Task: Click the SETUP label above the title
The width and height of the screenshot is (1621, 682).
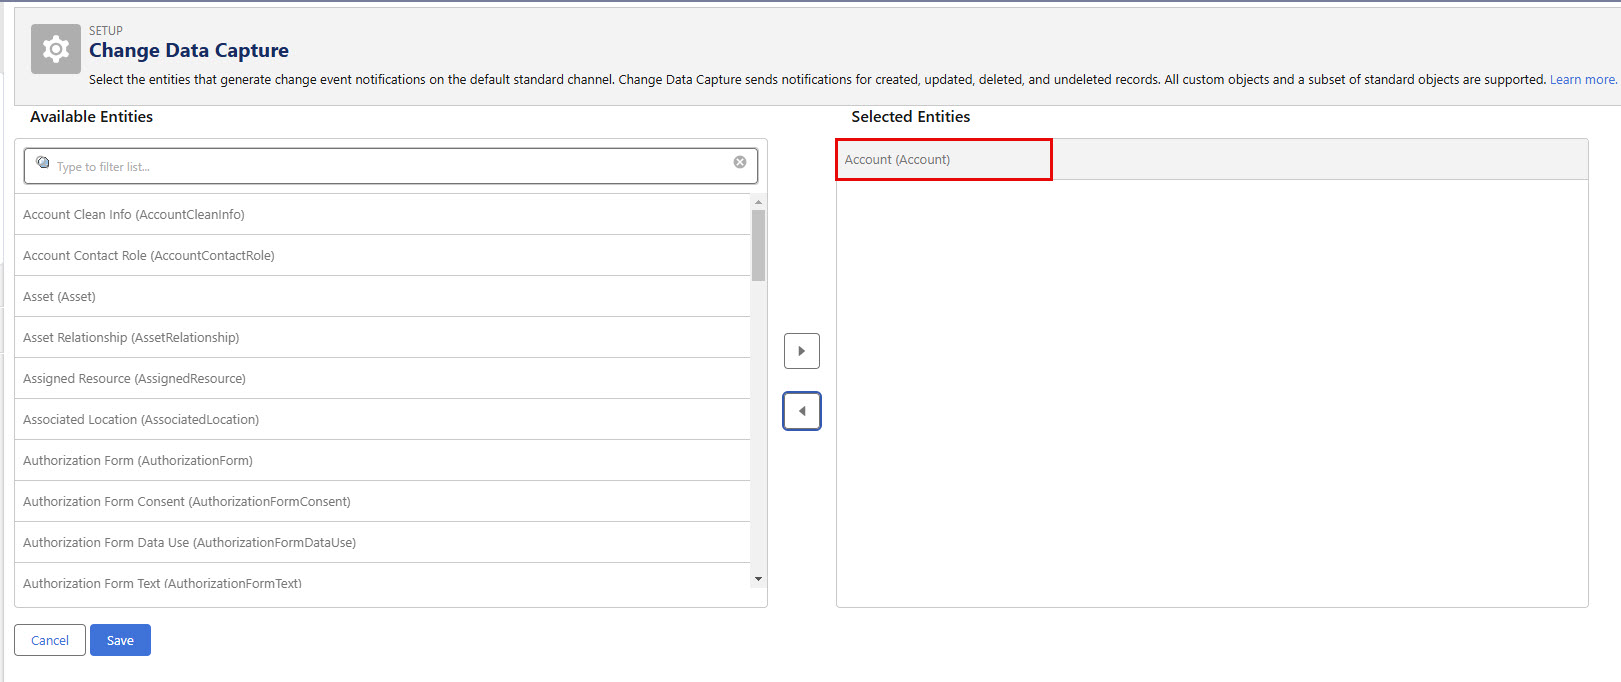Action: tap(106, 31)
